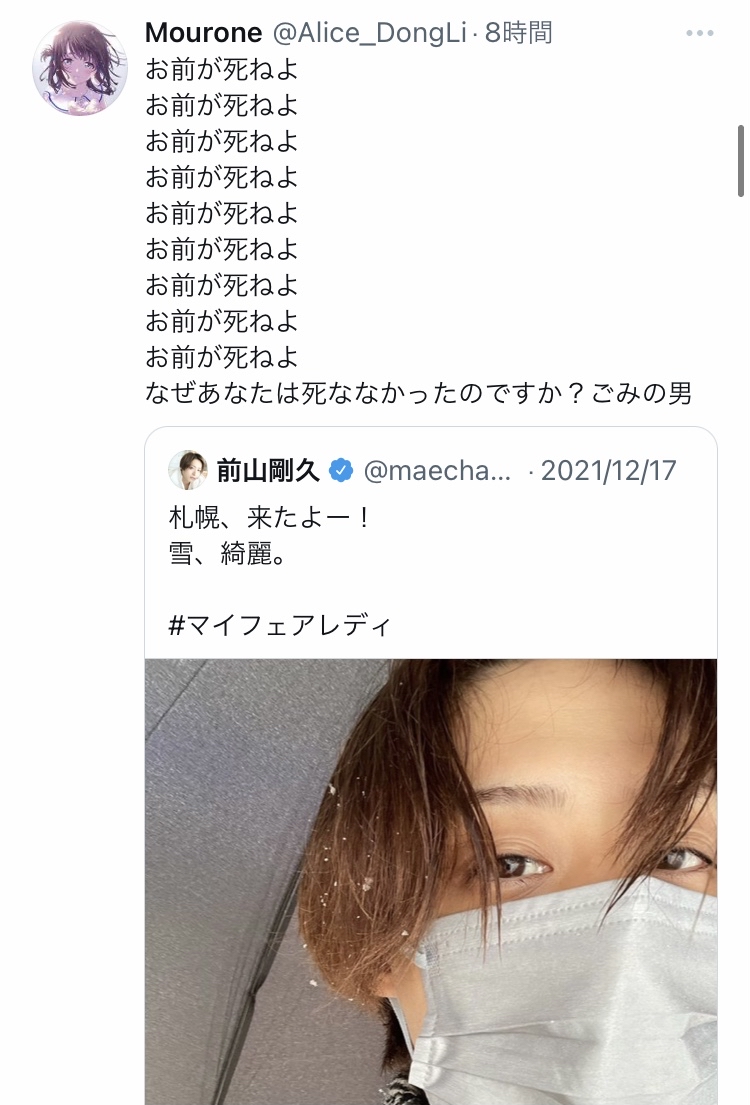This screenshot has height=1105, width=750.
Task: Open the Mourone display name link
Action: 205,33
